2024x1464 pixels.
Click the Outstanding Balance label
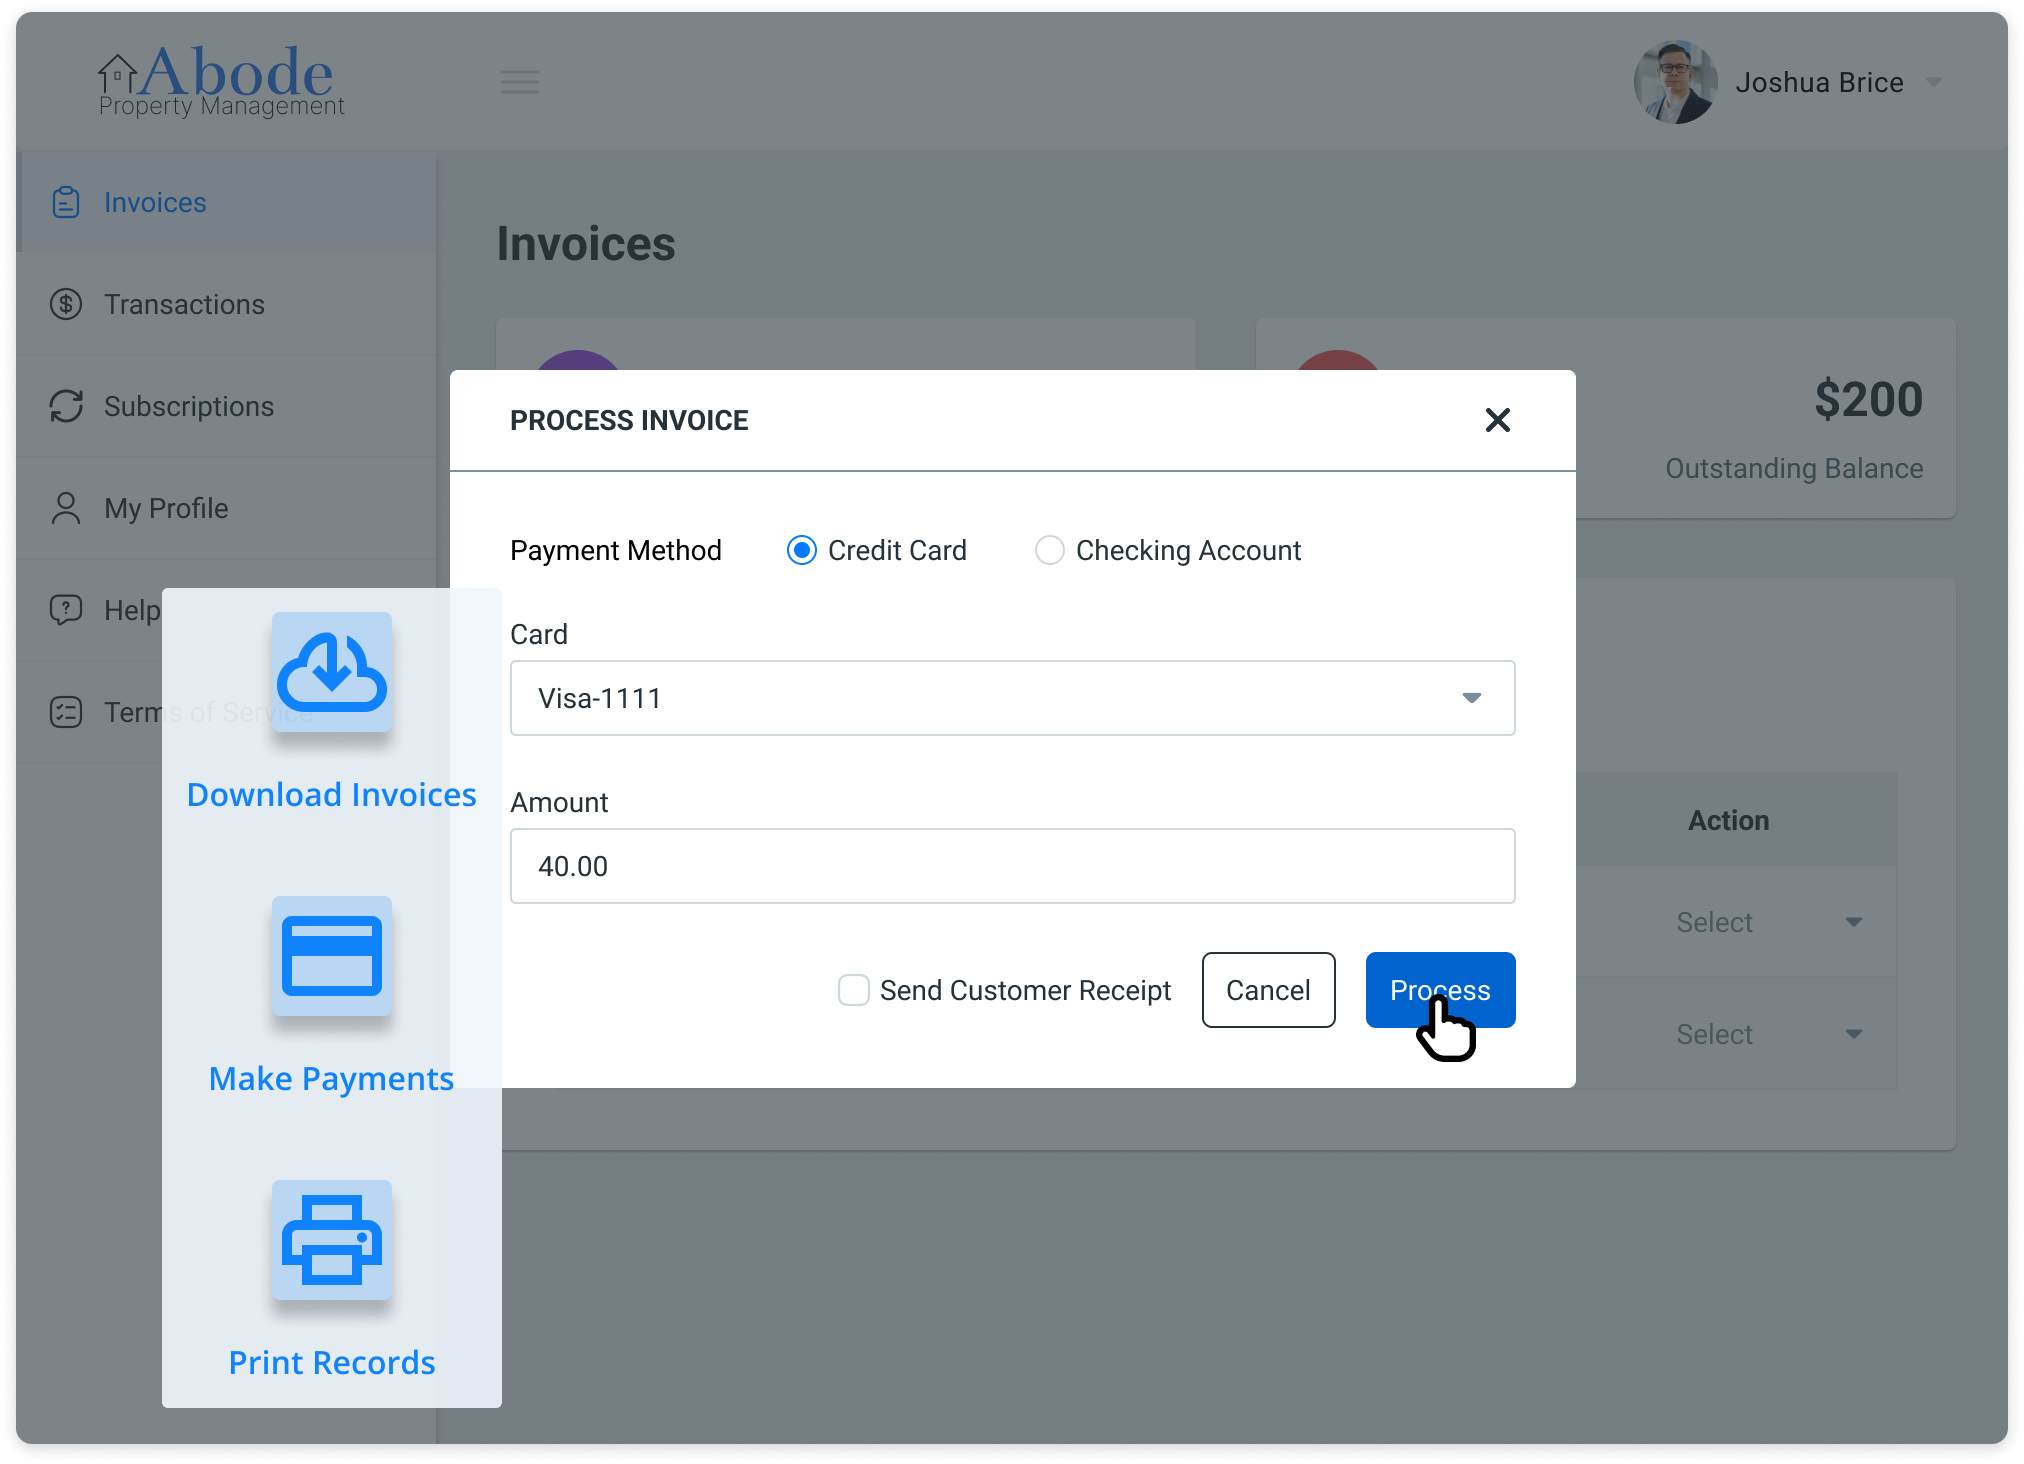1795,468
